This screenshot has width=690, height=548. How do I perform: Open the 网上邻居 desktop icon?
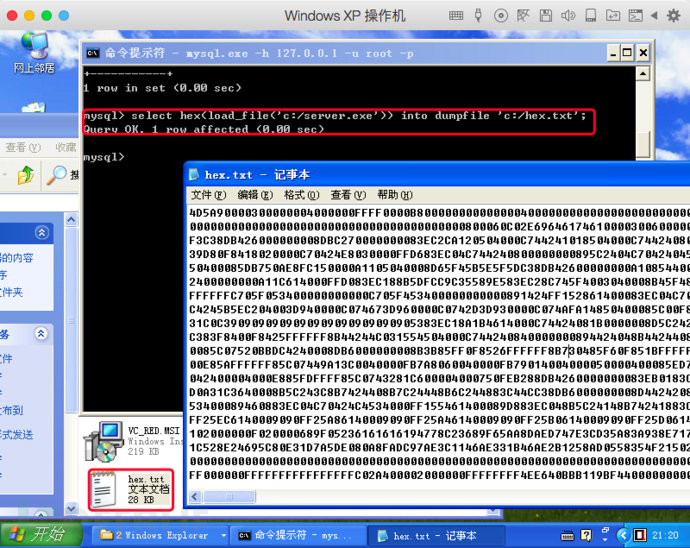tap(34, 53)
